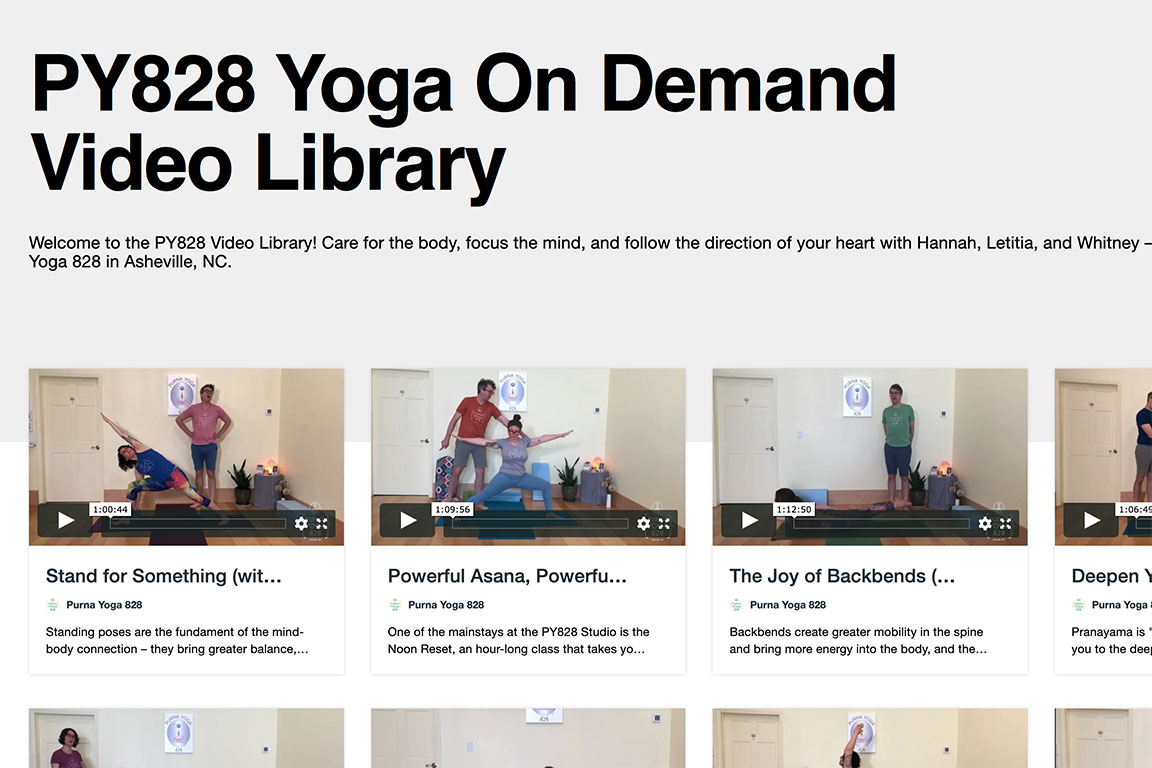Open settings gear on Joy of Backbends video
1152x768 pixels.
click(985, 523)
